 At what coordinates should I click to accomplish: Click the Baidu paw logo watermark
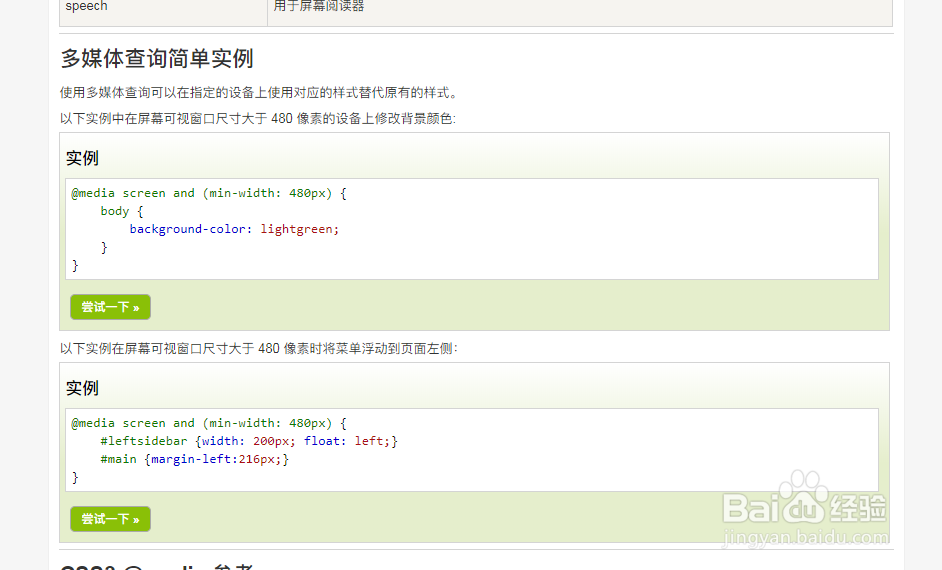[805, 497]
